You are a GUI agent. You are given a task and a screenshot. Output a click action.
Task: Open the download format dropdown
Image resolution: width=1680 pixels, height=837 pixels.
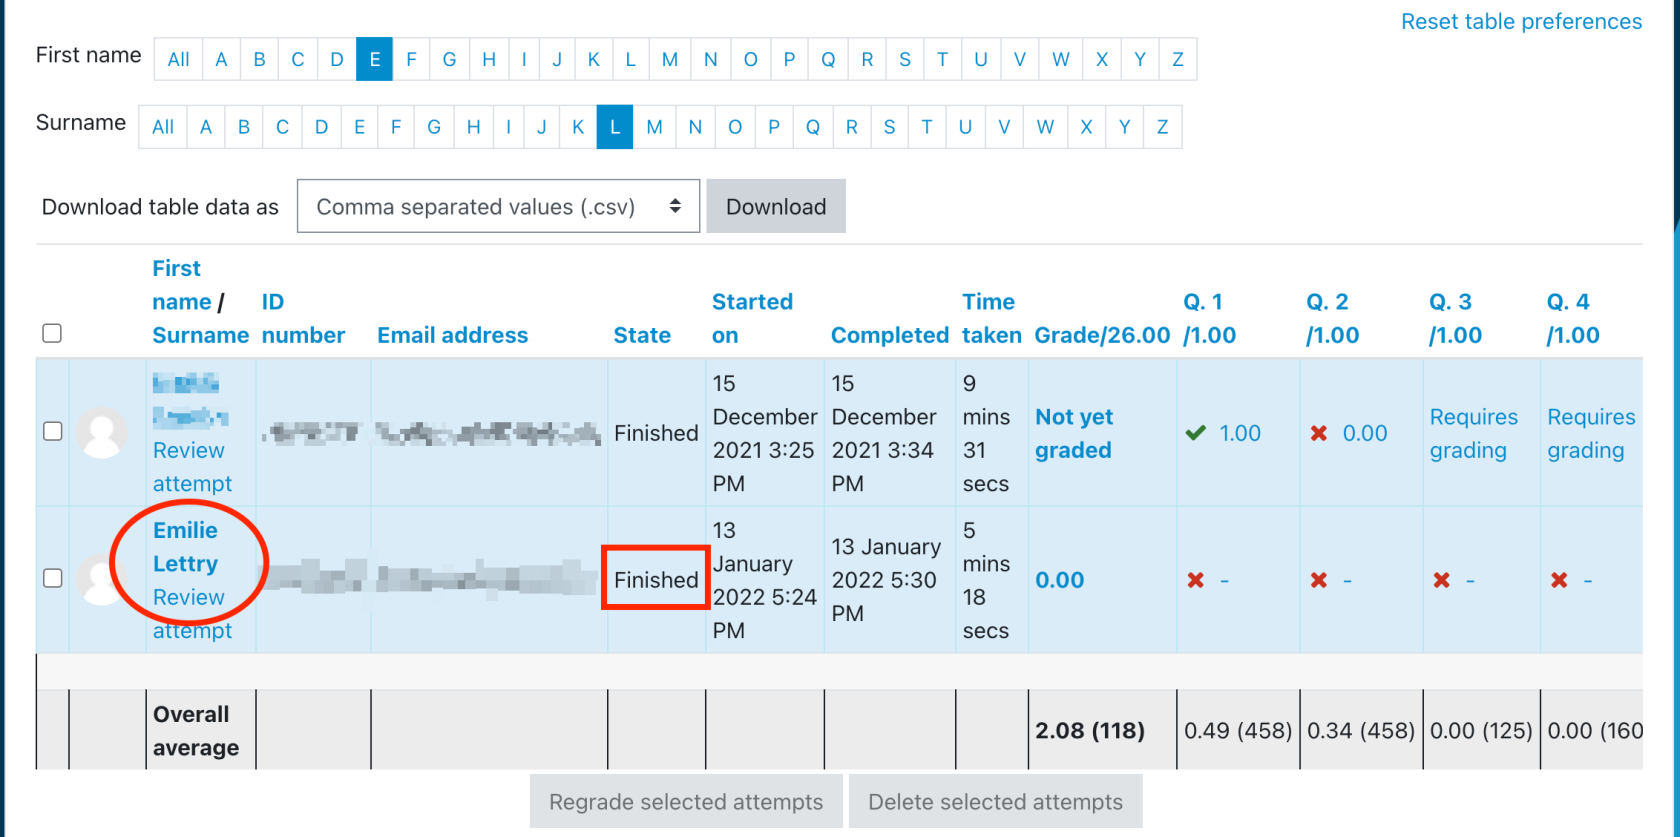coord(498,206)
